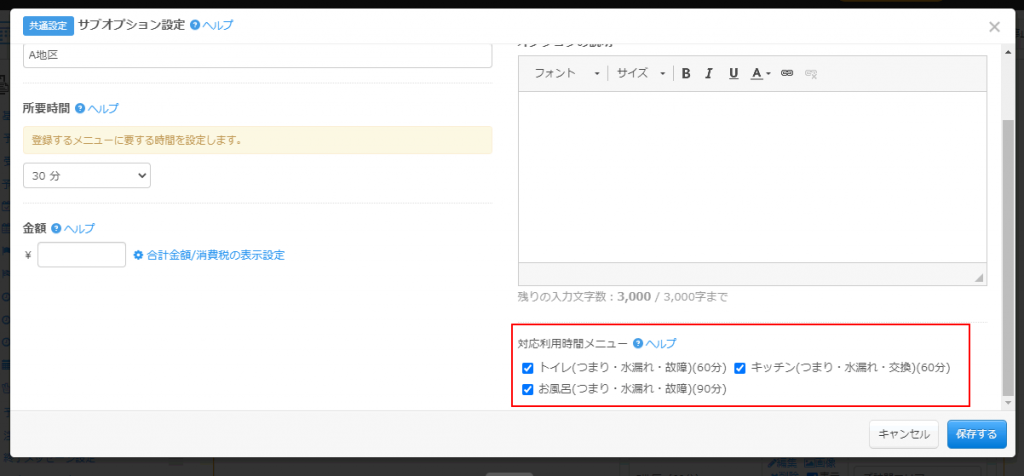The width and height of the screenshot is (1024, 476).
Task: Click the 金額 yen input field
Action: (x=81, y=255)
